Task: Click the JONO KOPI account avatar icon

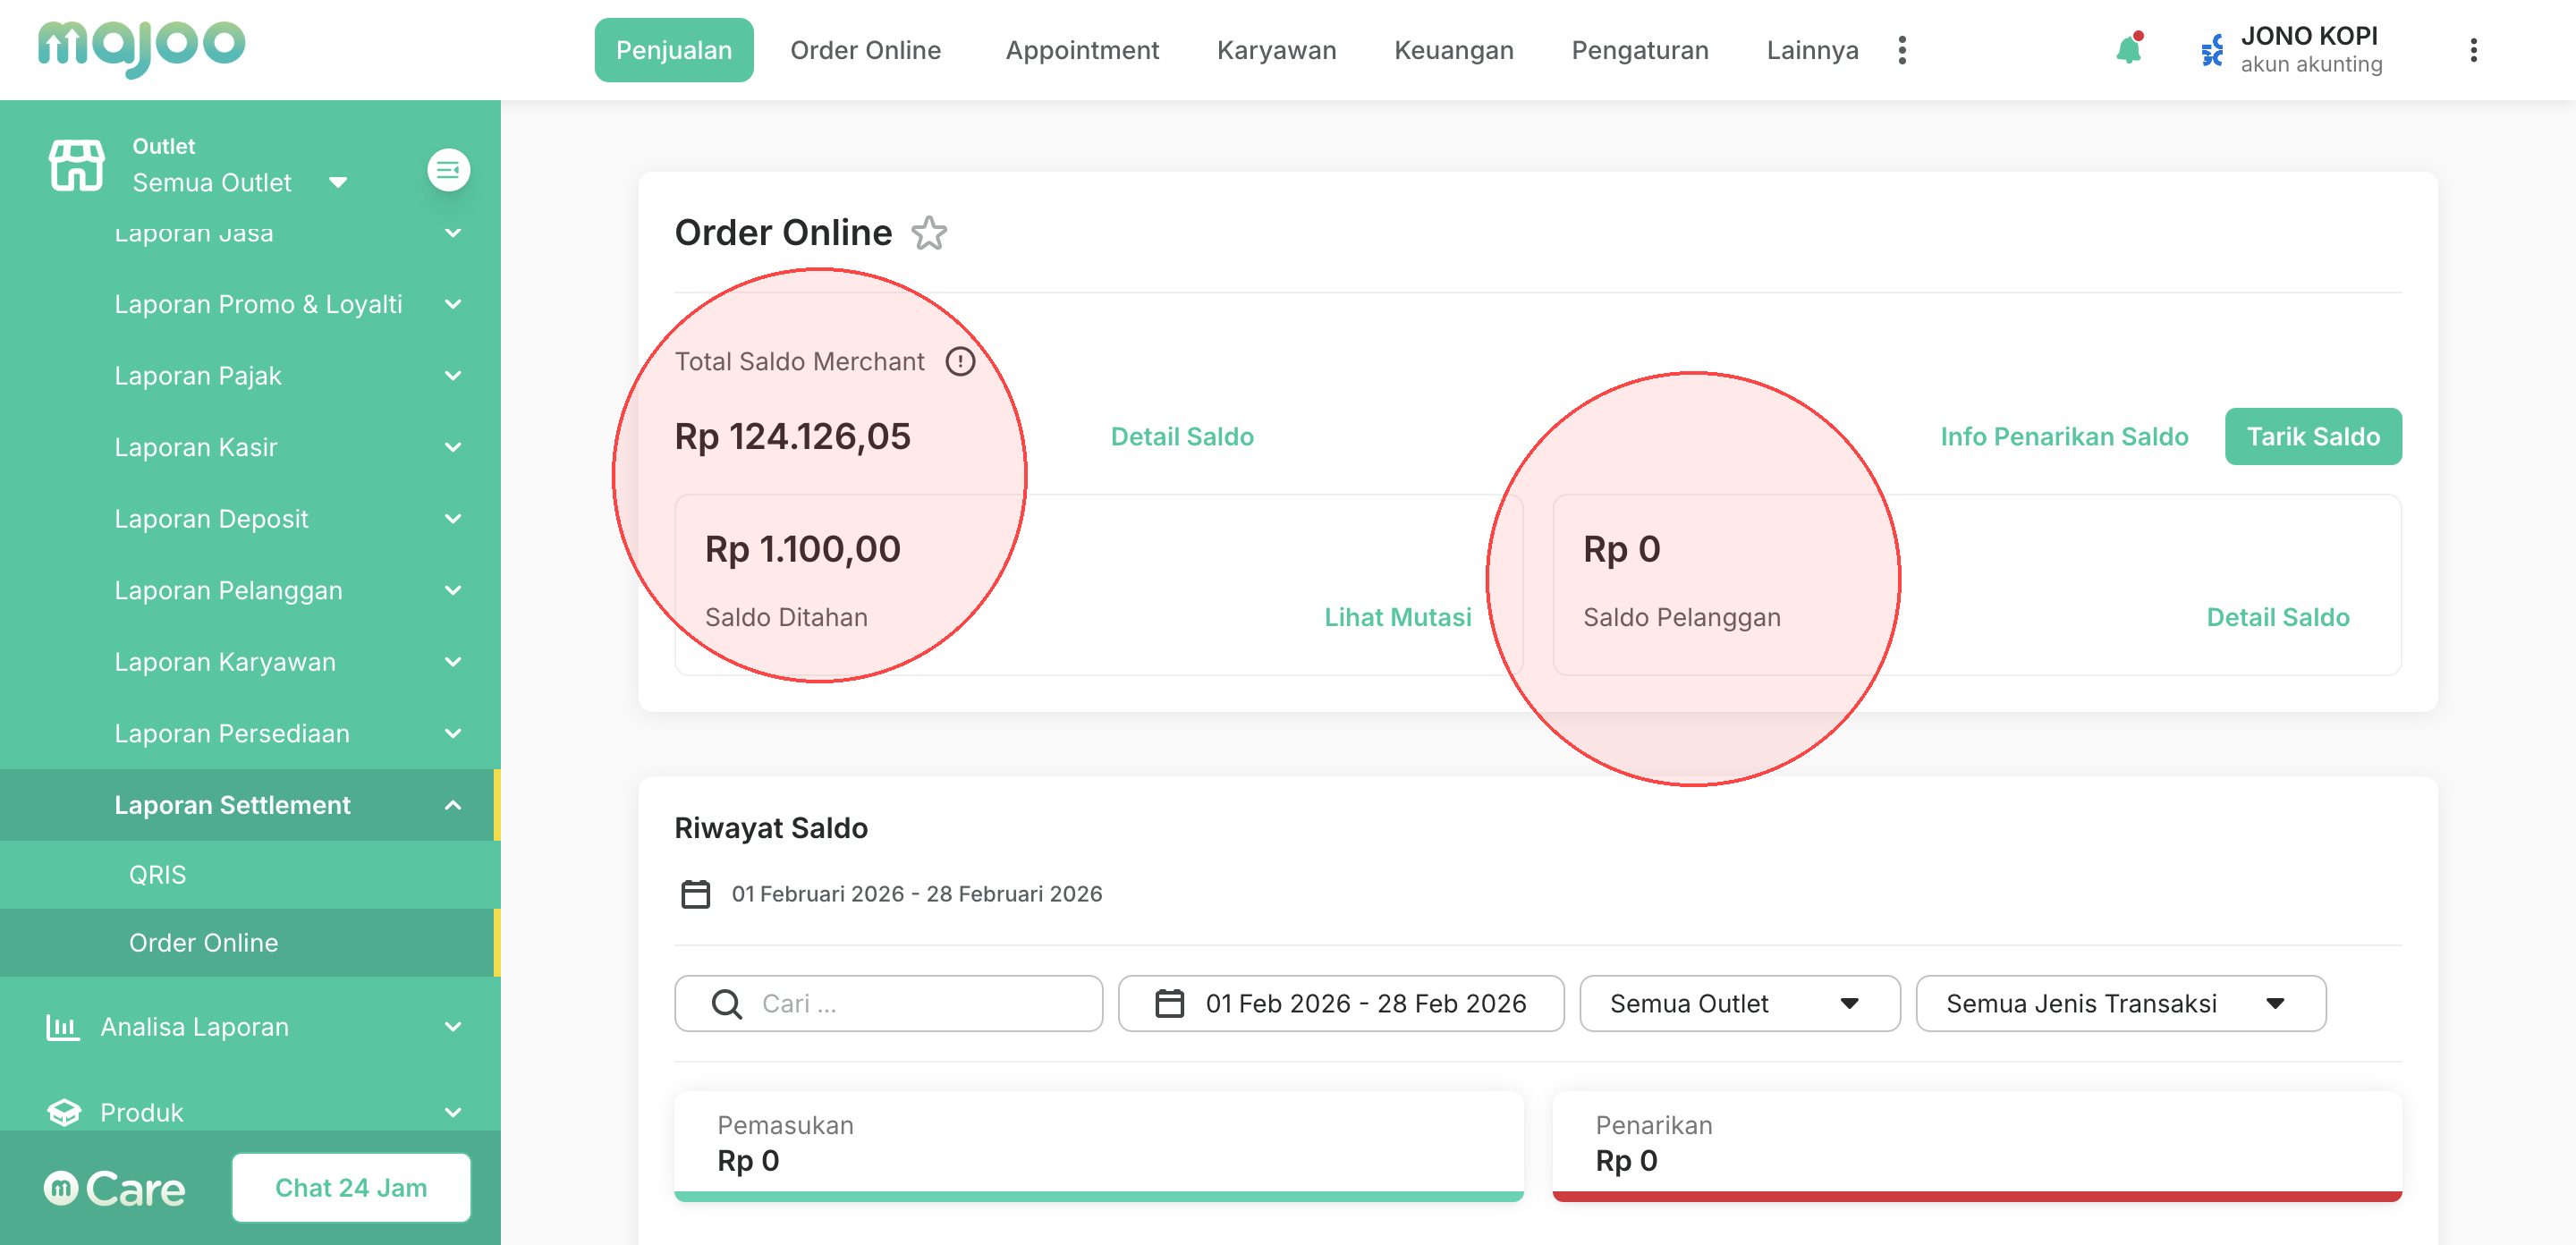Action: tap(2212, 50)
